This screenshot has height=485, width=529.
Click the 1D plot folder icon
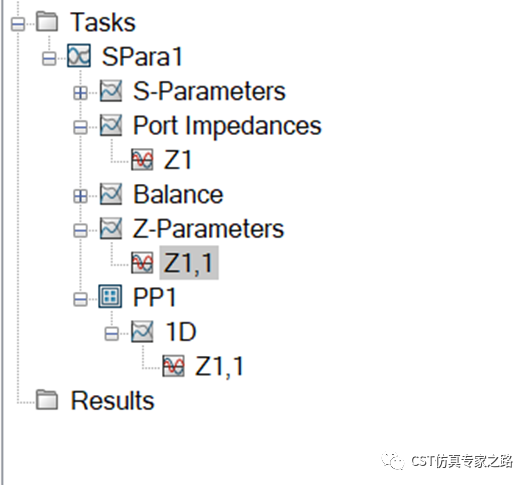pos(142,331)
